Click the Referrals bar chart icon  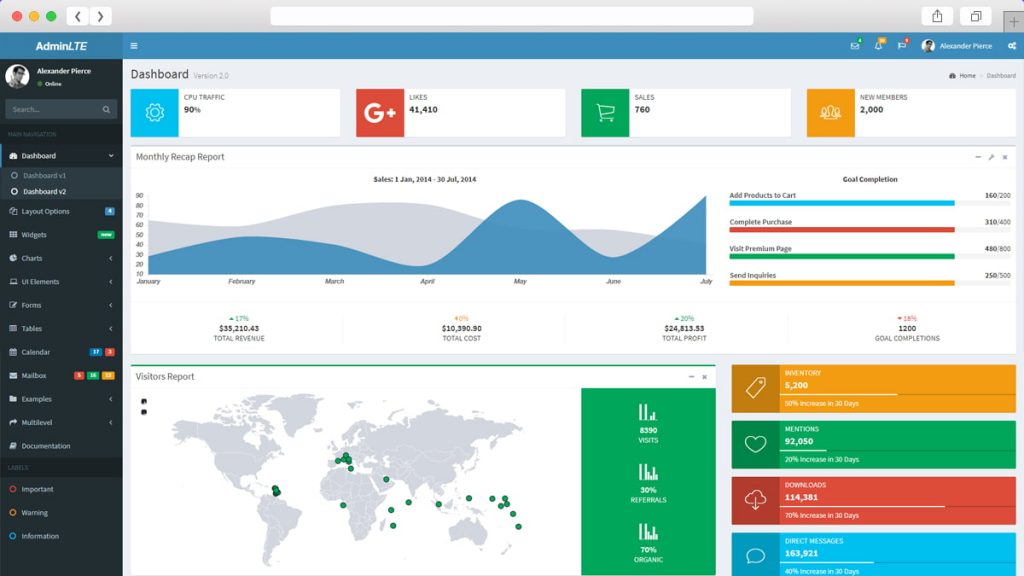tap(648, 472)
